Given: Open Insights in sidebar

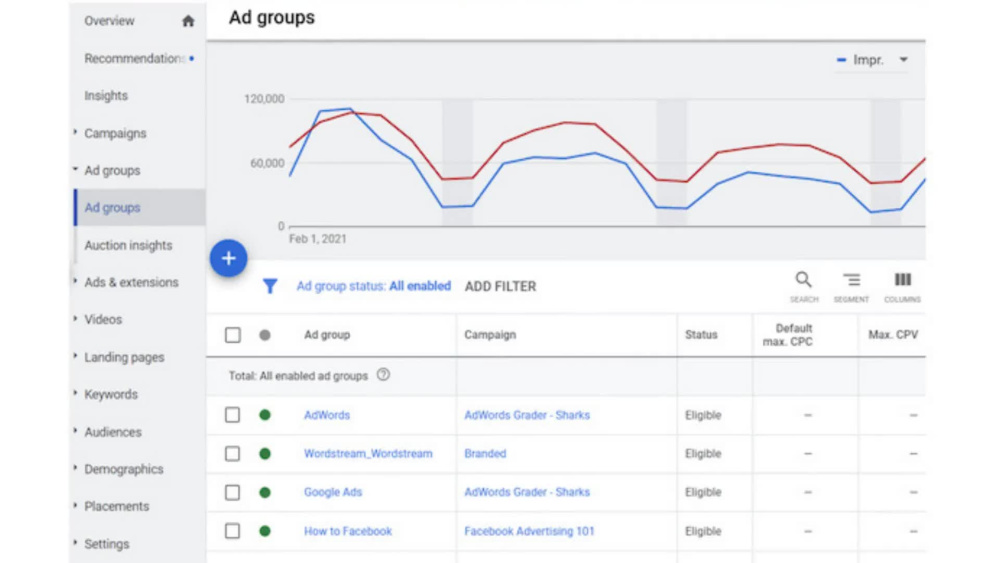Looking at the screenshot, I should [106, 96].
